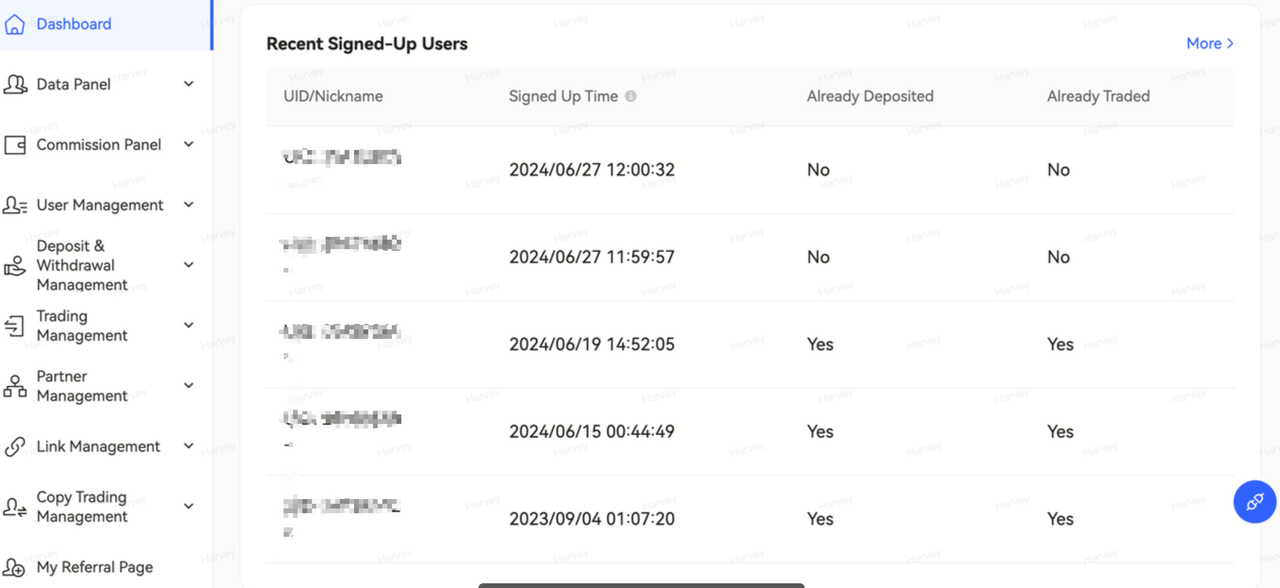This screenshot has width=1280, height=588.
Task: Click the Trading Management icon
Action: coord(15,326)
